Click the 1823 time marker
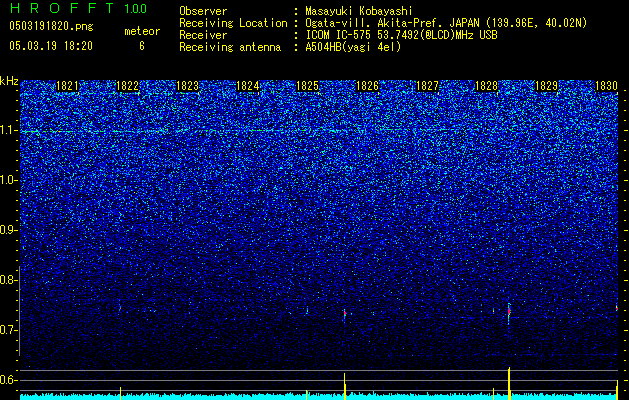Screen dimensions: 629x400 click(187, 86)
